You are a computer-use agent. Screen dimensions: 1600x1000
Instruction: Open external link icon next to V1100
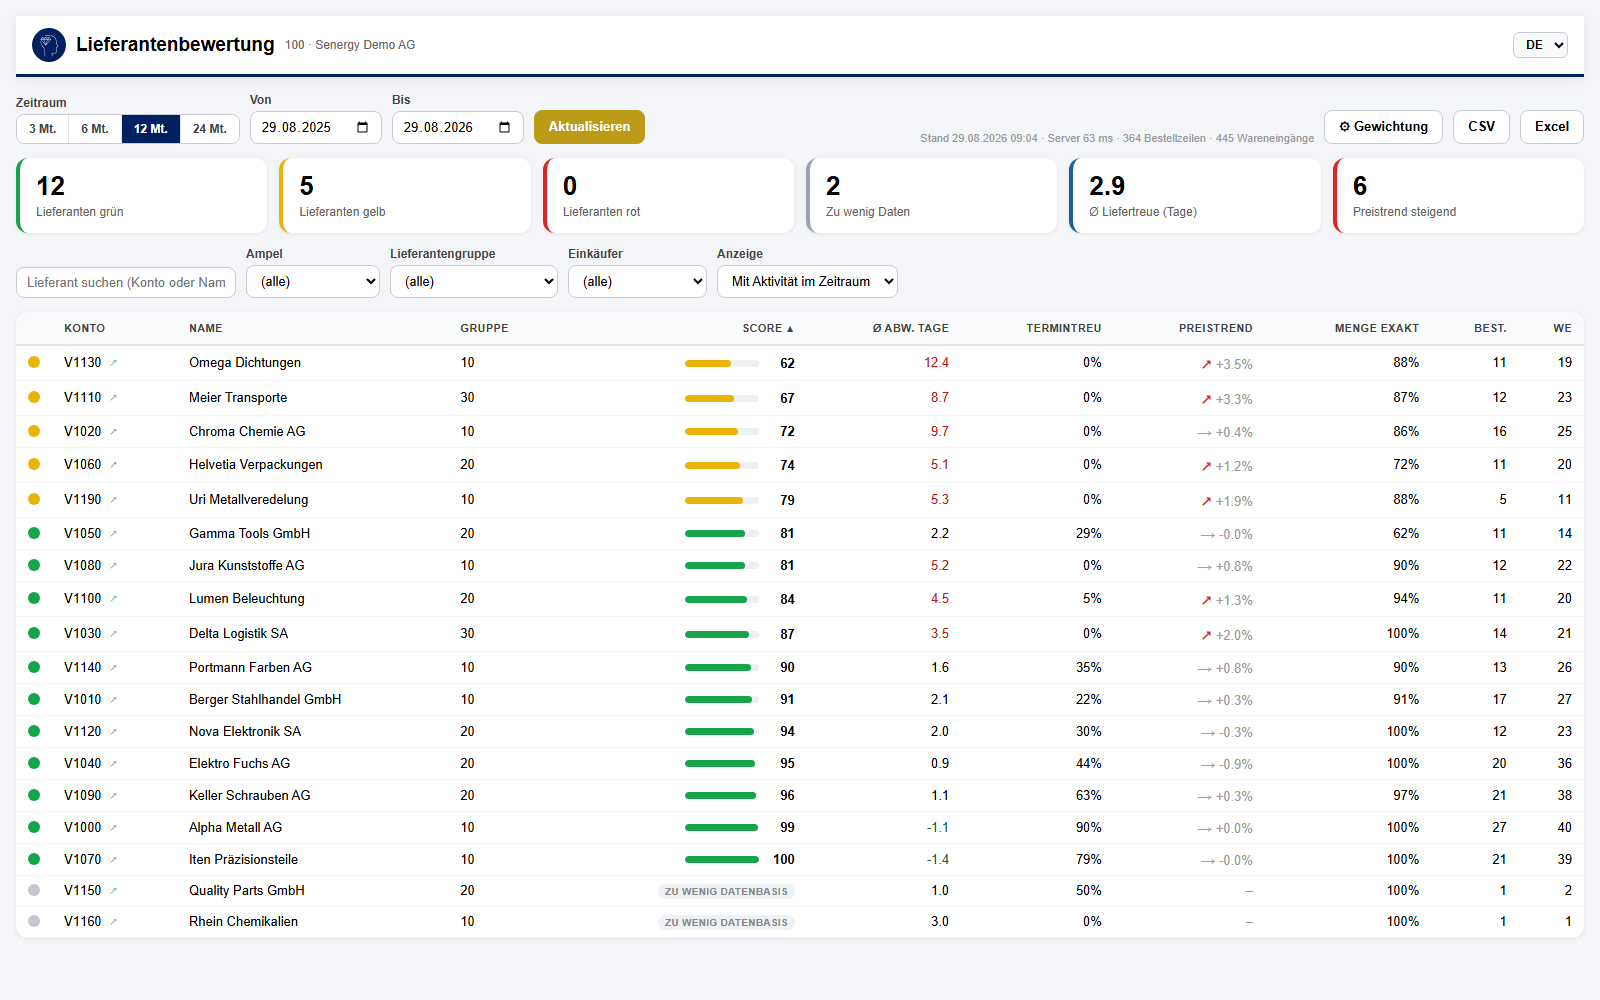pyautogui.click(x=114, y=599)
